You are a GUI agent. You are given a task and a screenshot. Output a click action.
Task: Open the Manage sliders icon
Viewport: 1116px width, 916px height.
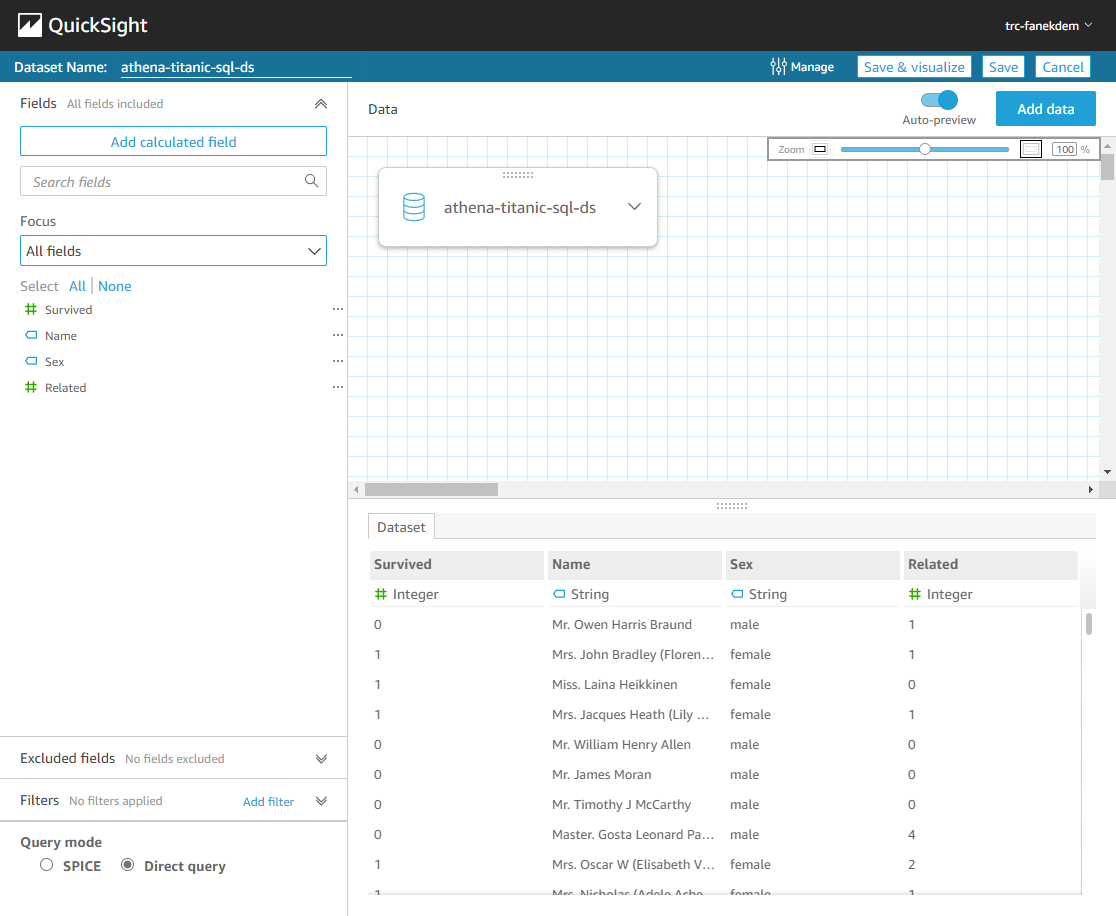point(778,67)
